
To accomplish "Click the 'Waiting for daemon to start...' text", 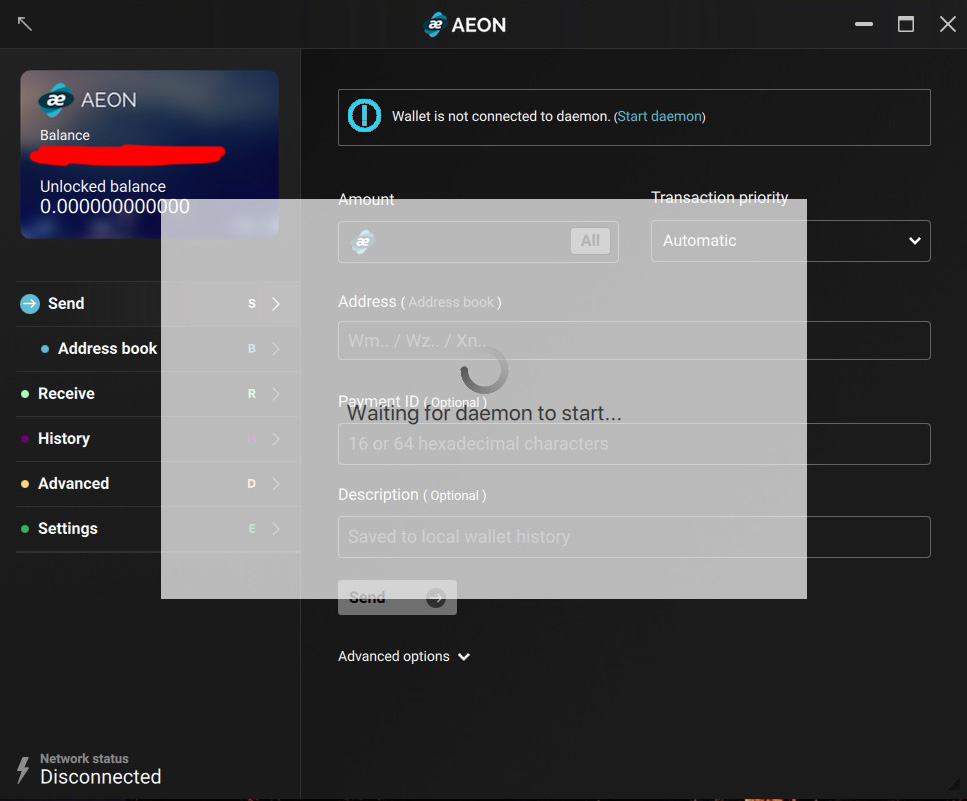I will (x=484, y=413).
